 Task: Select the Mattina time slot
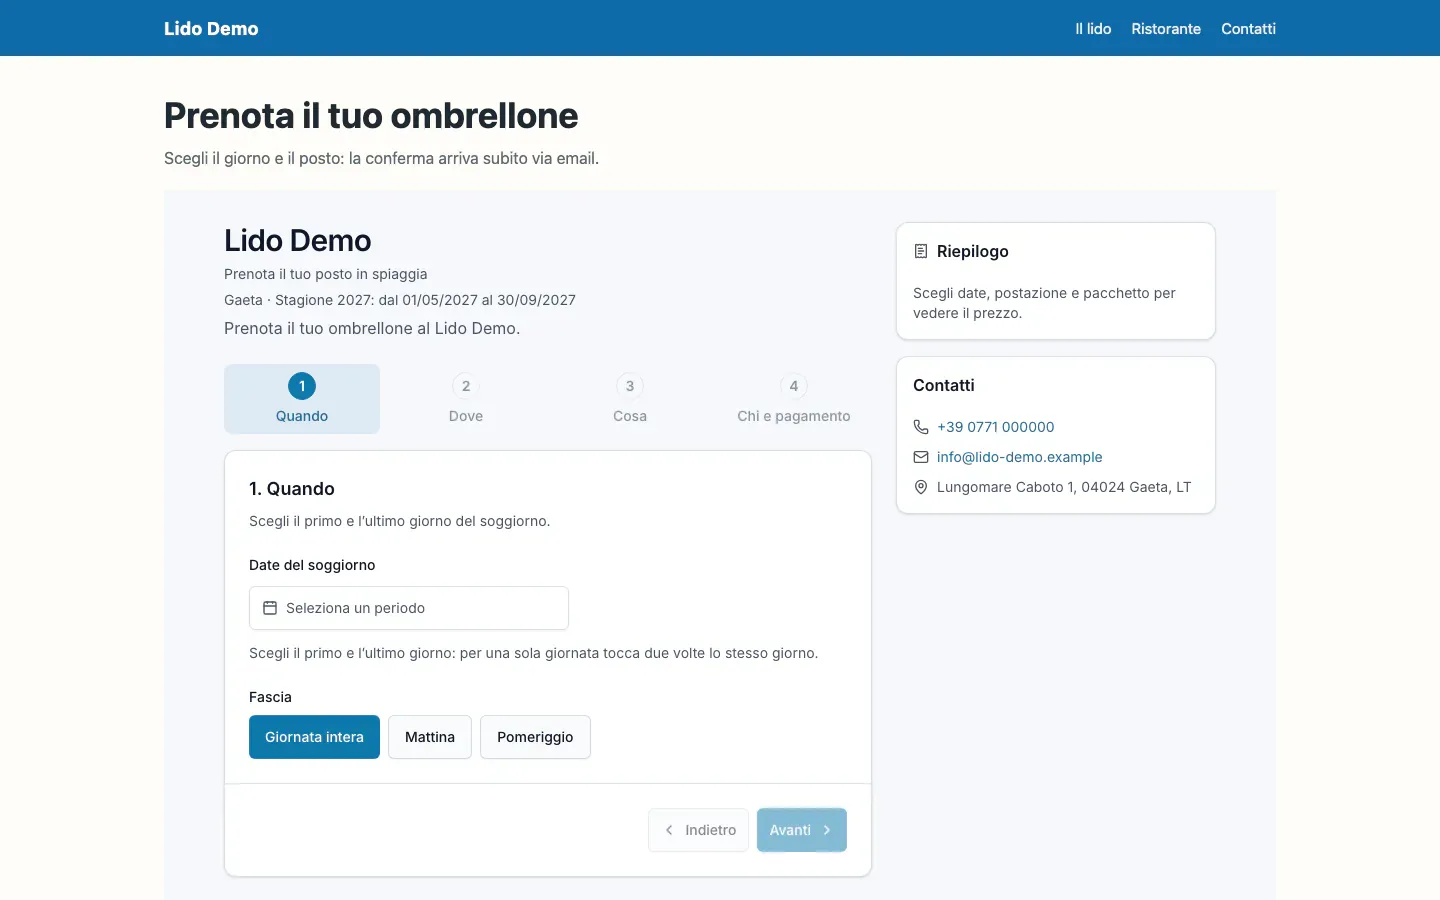430,737
